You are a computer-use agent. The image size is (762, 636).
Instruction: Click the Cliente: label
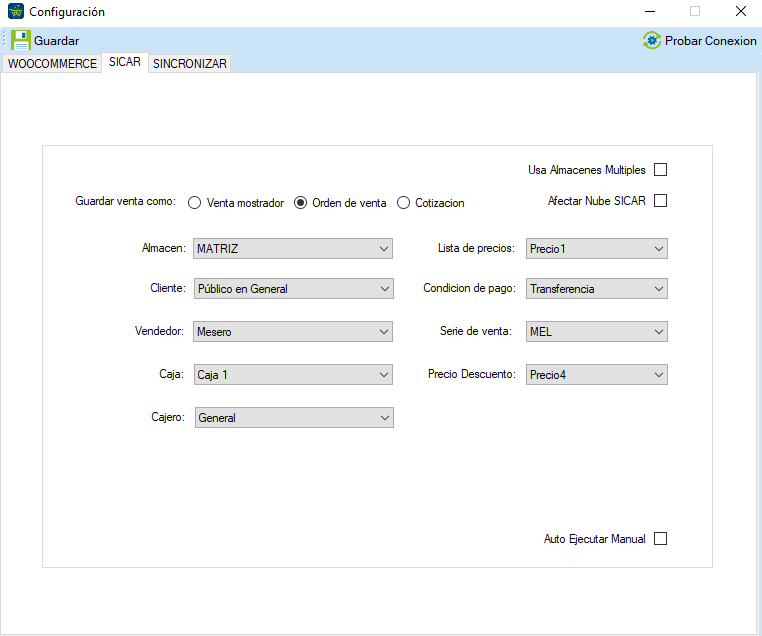pos(168,288)
